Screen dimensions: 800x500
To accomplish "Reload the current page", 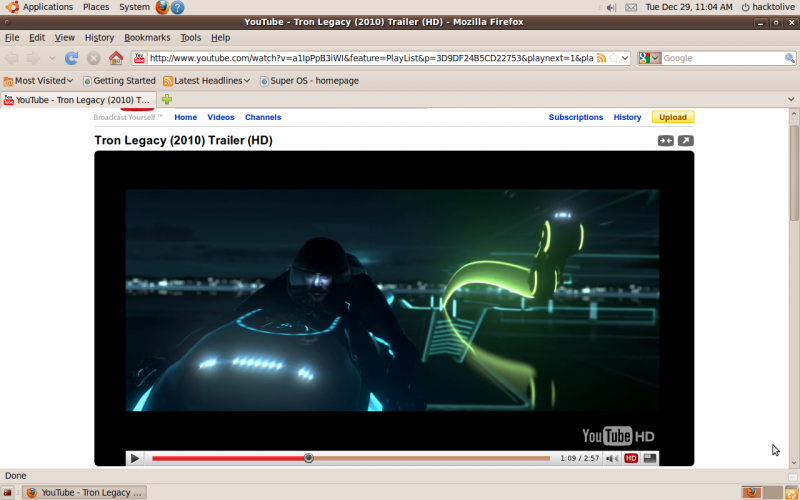I will click(x=71, y=58).
